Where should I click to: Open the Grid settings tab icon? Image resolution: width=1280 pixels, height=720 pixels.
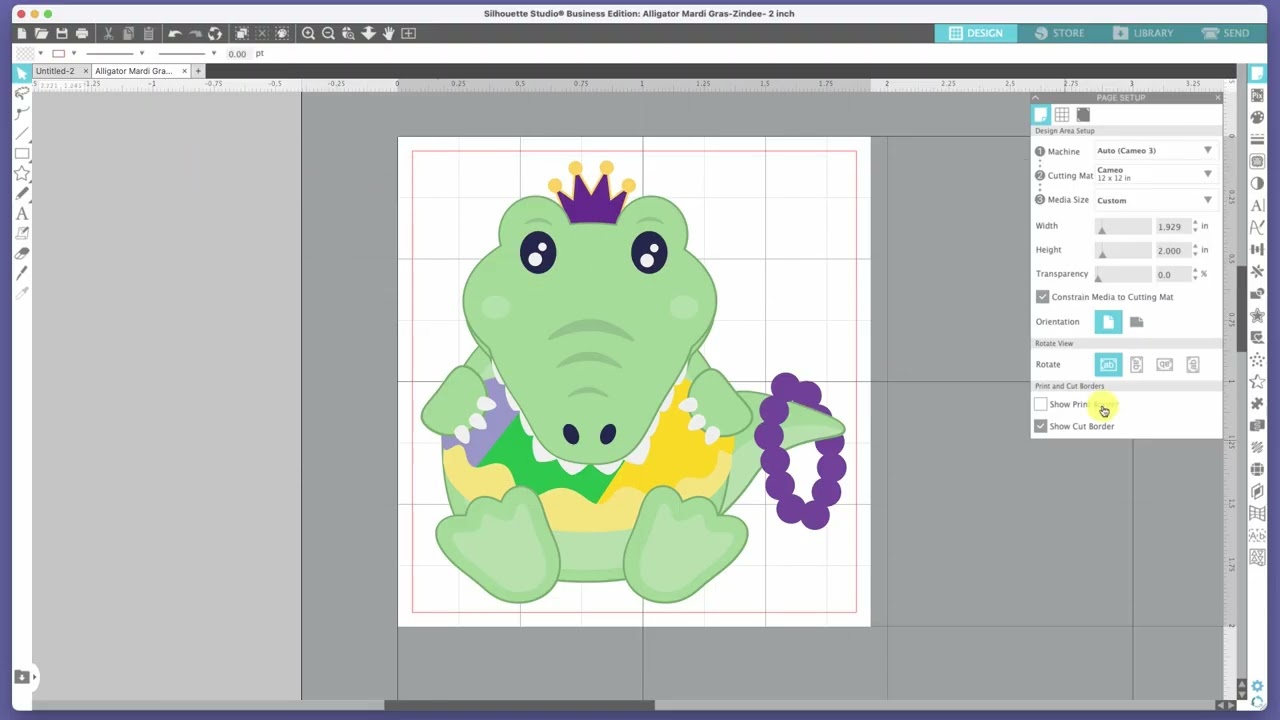[1062, 115]
